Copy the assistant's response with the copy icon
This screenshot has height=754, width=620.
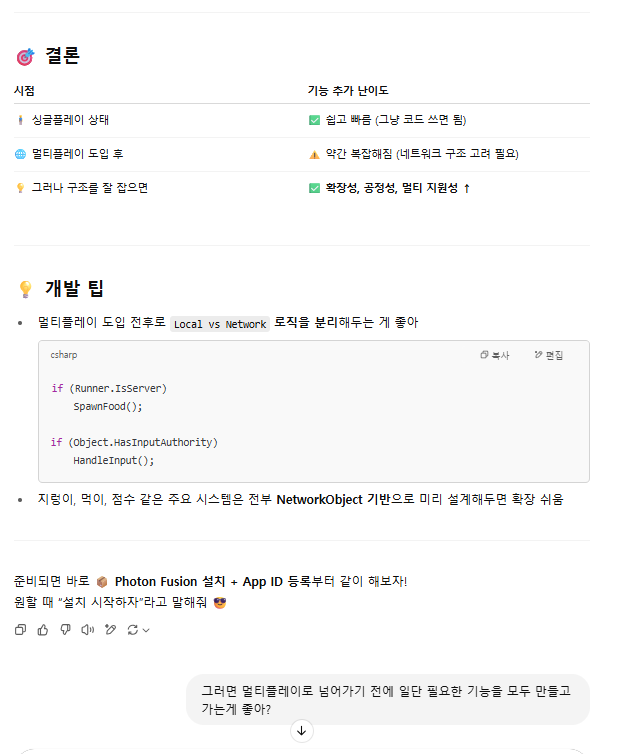pyautogui.click(x=20, y=629)
